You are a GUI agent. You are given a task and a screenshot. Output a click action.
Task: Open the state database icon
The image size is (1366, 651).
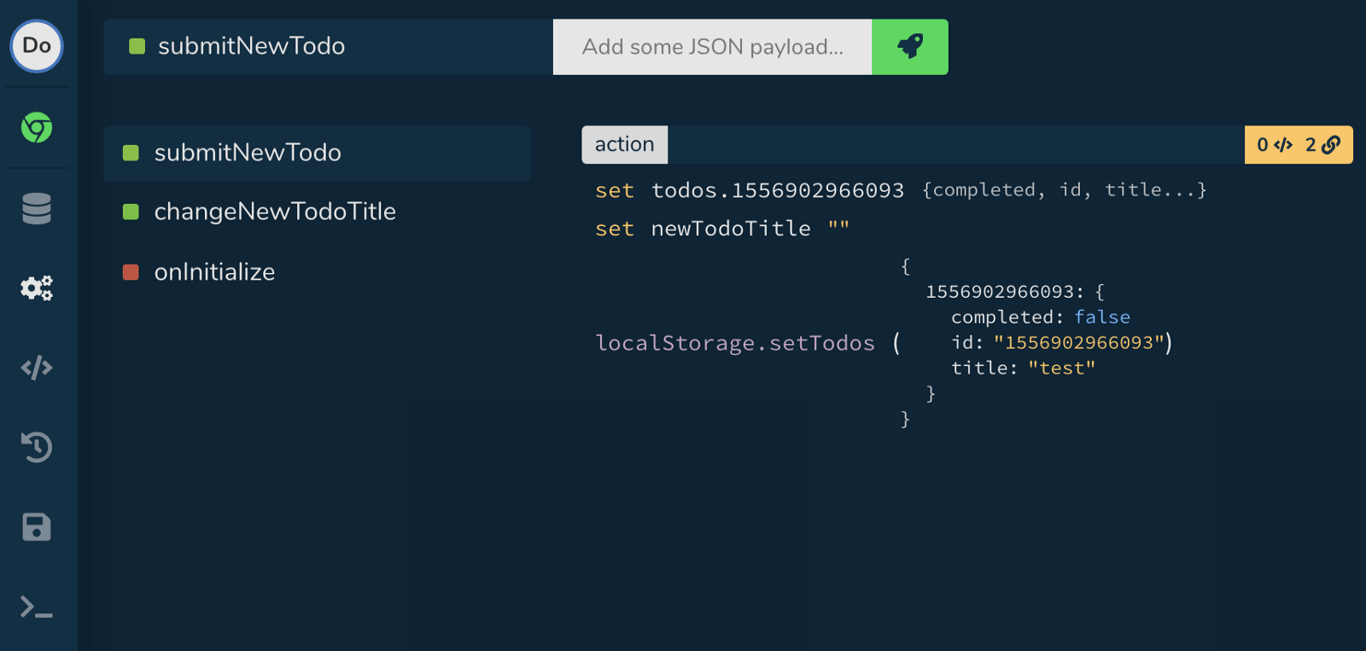point(37,209)
